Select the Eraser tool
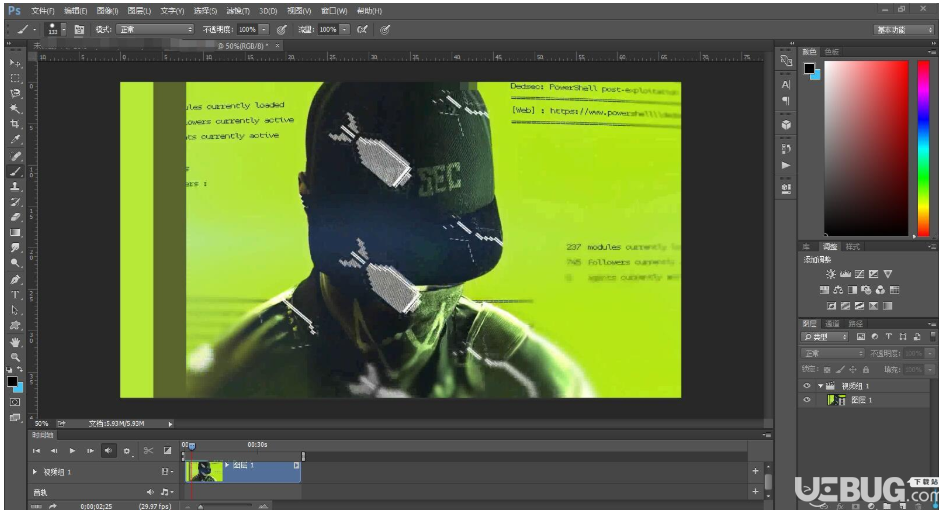This screenshot has width=944, height=511. [15, 217]
